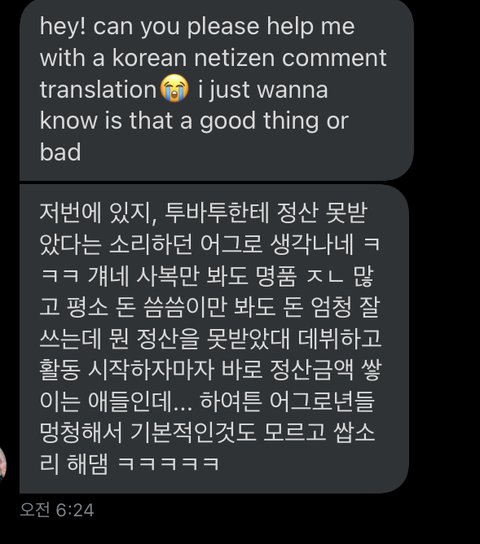Viewport: 480px width, 544px height.
Task: Click the crying face emoji in the message
Action: coord(174,88)
